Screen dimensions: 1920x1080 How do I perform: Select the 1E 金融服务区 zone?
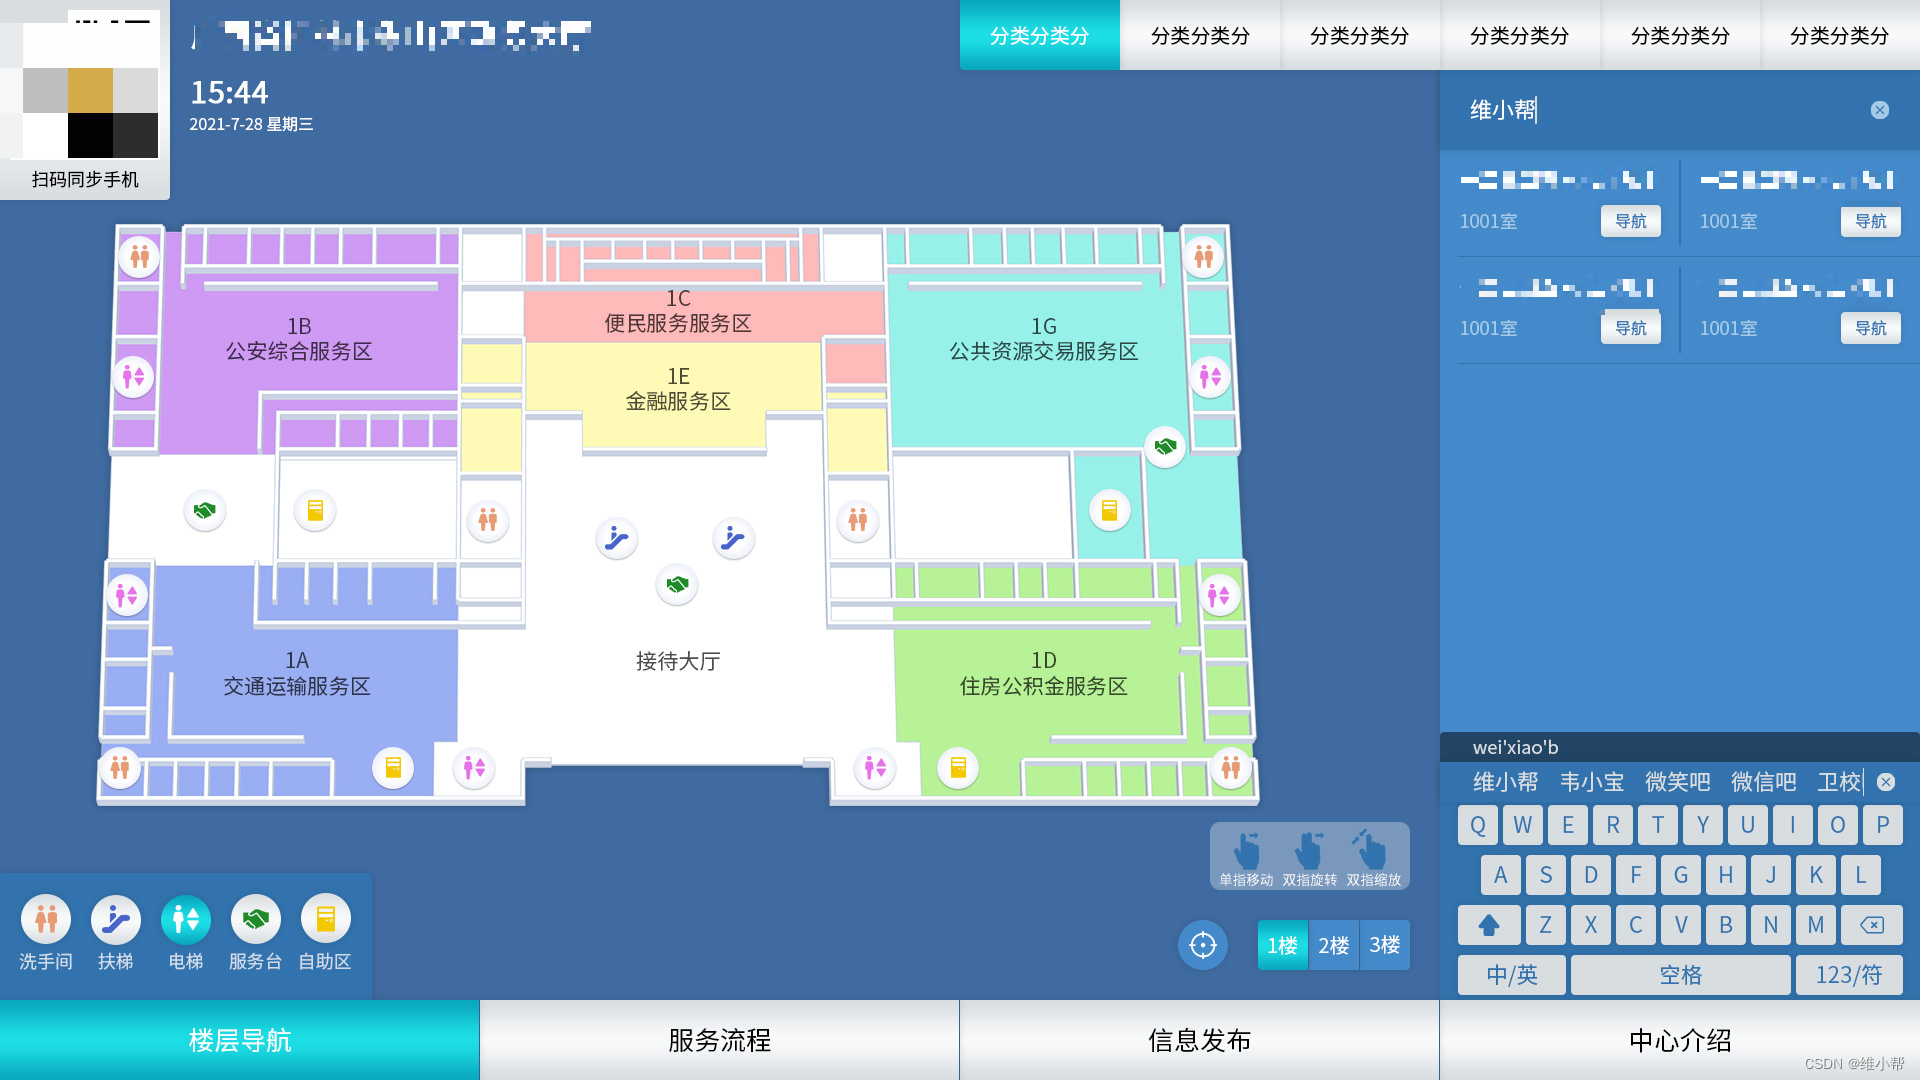click(678, 389)
